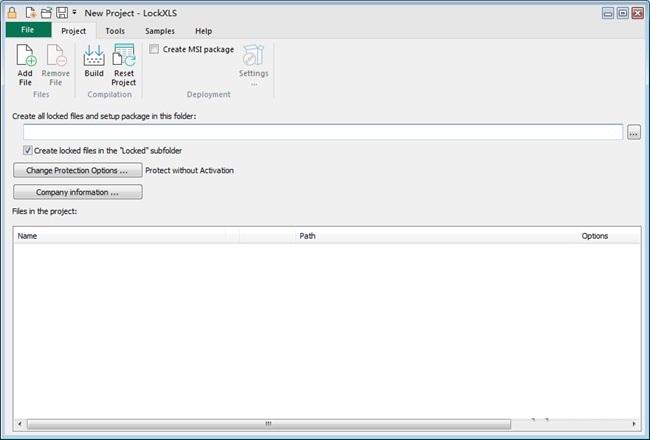
Task: Add File to the project
Action: (25, 65)
